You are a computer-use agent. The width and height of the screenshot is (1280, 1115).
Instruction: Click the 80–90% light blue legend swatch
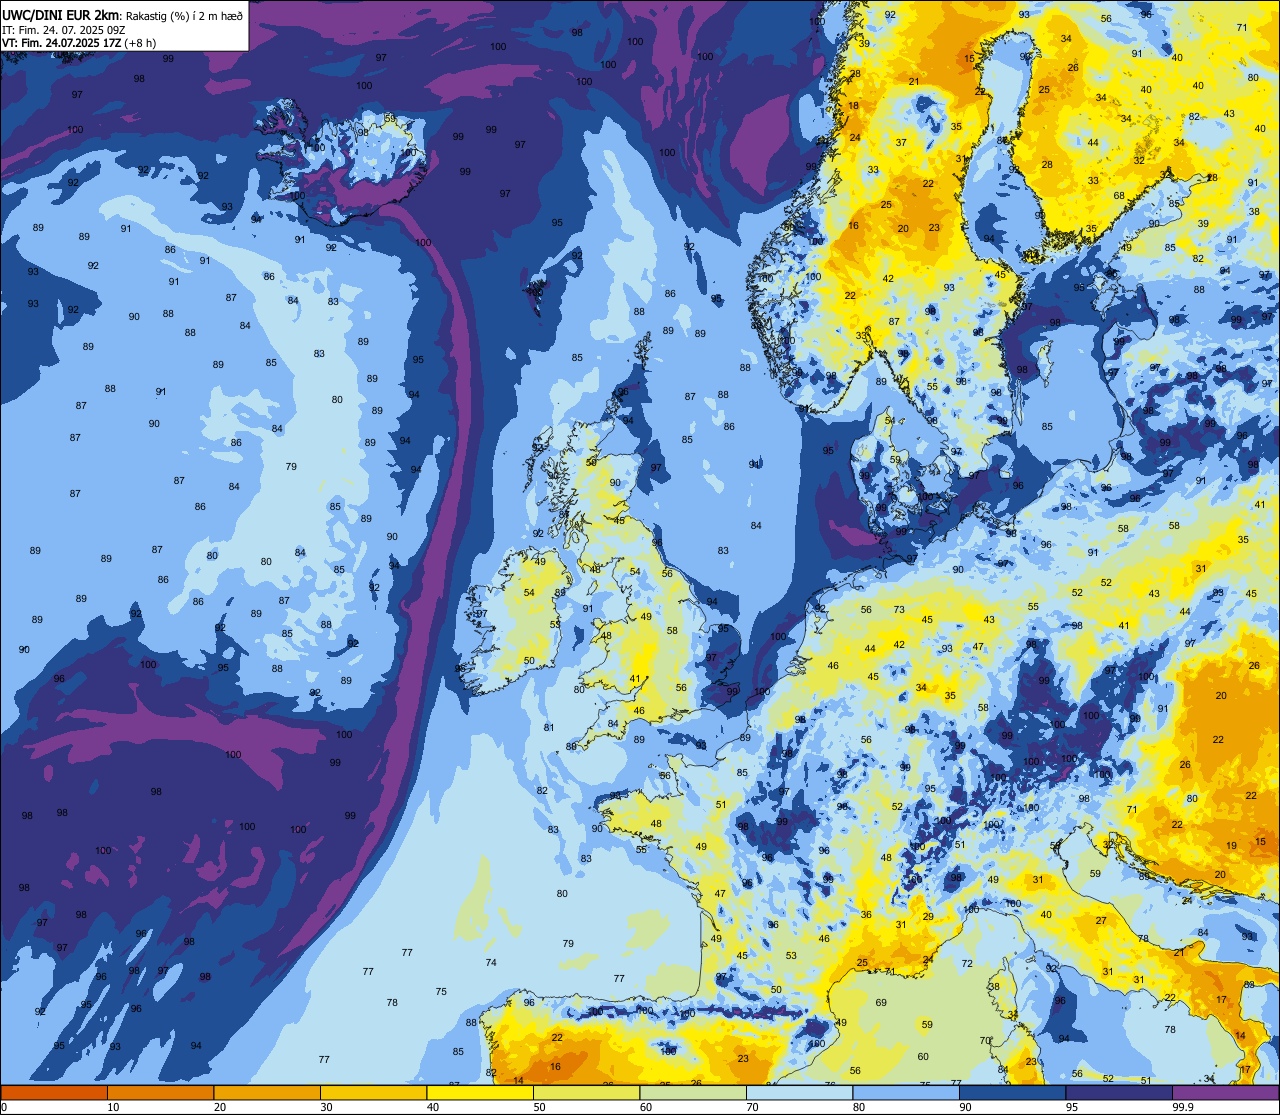point(906,1092)
